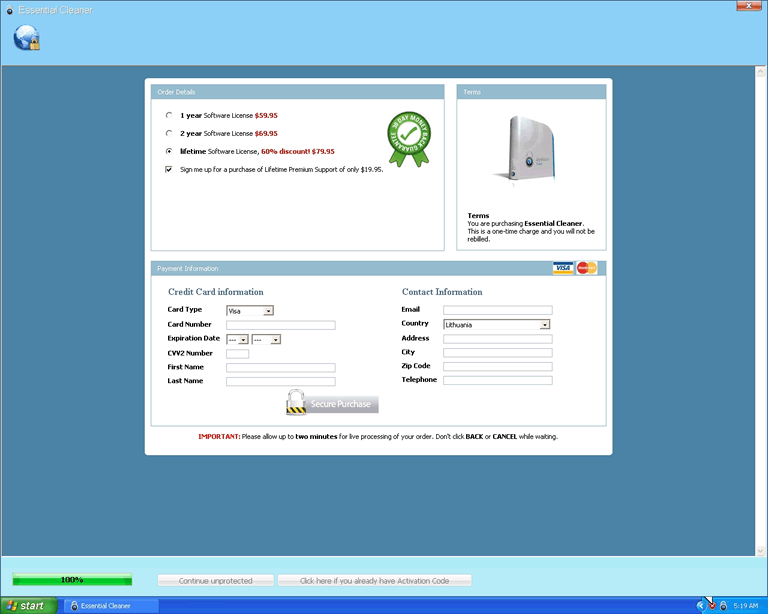Select the 1 year Software License option
Image resolution: width=768 pixels, height=614 pixels.
tap(169, 115)
